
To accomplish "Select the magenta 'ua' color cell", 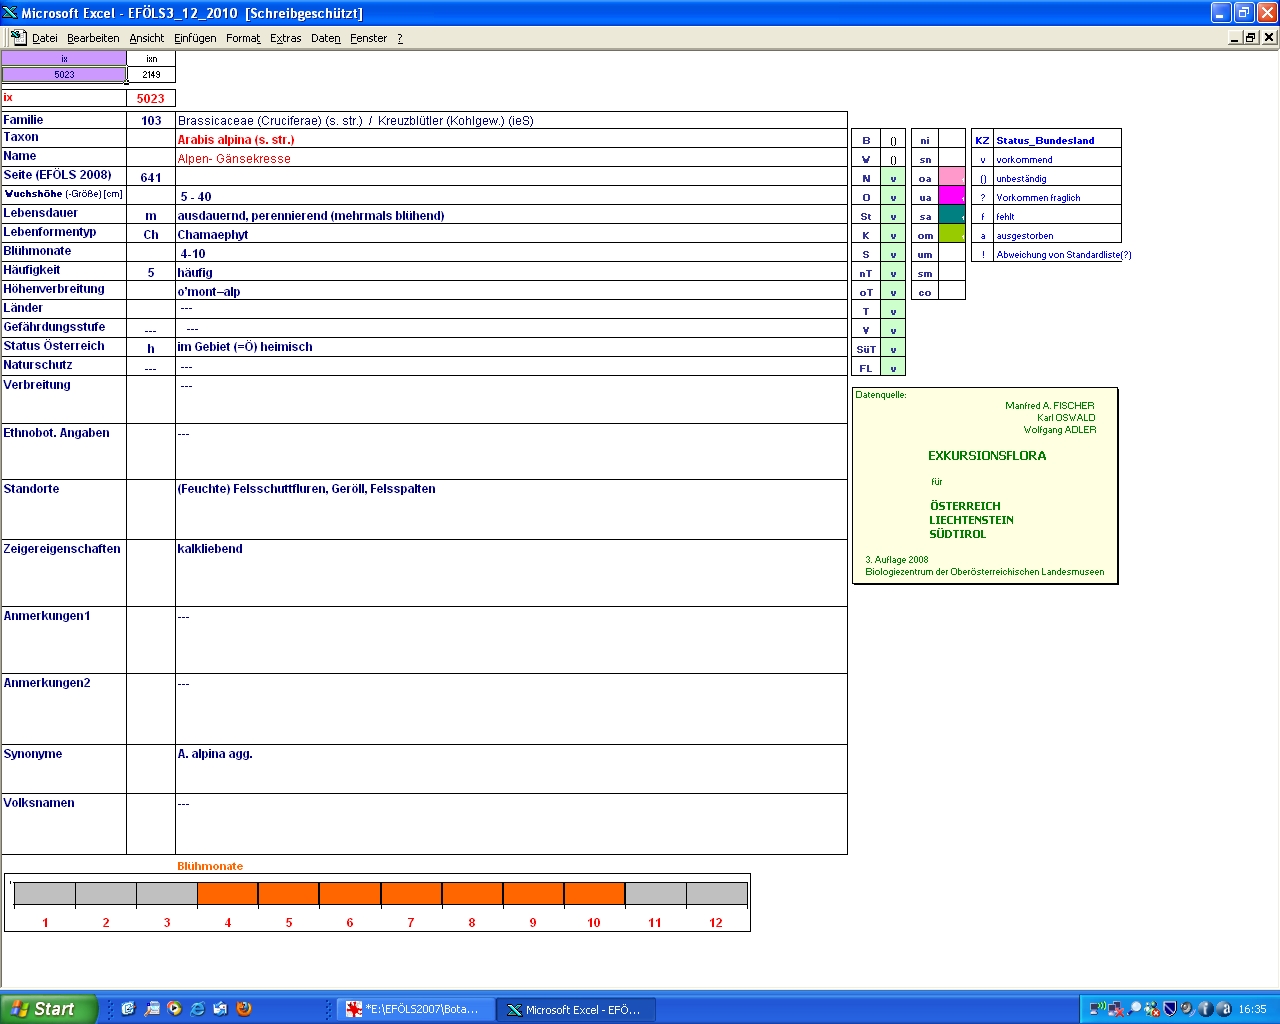I will coord(952,197).
